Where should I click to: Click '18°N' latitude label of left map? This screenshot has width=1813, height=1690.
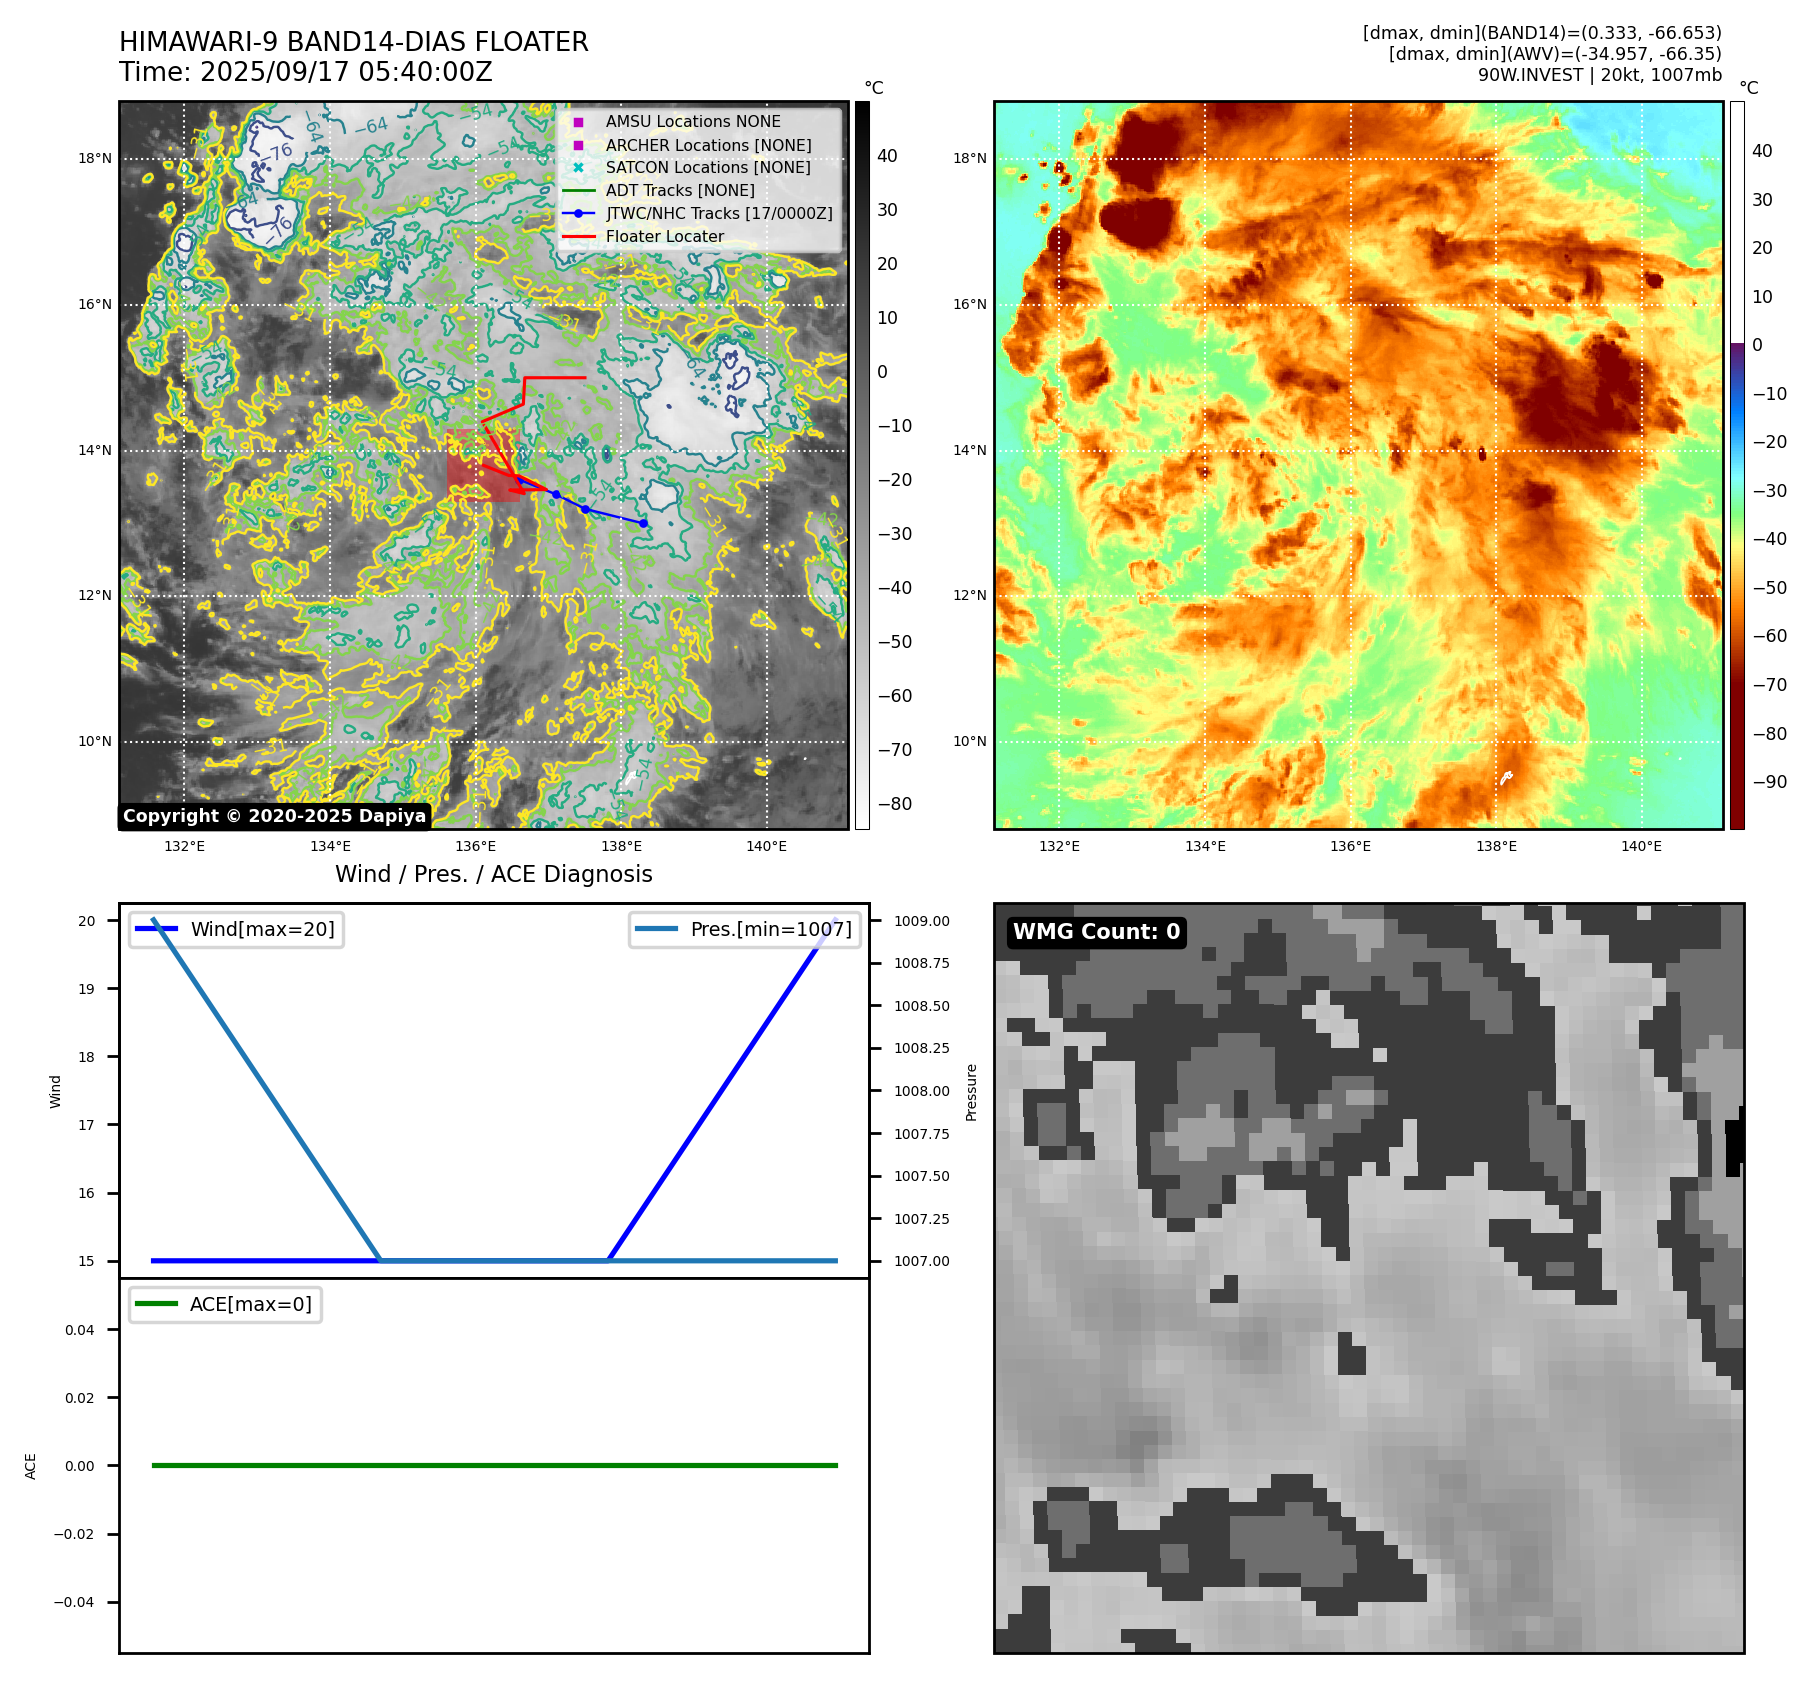tap(95, 158)
